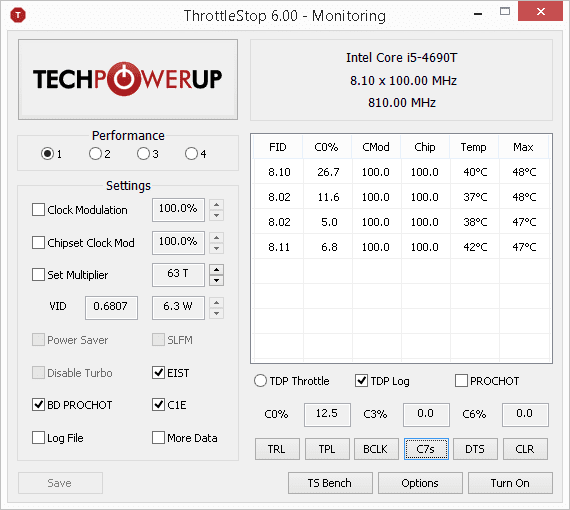The height and width of the screenshot is (510, 570).
Task: Click the C0% 12.5 value box
Action: point(327,414)
